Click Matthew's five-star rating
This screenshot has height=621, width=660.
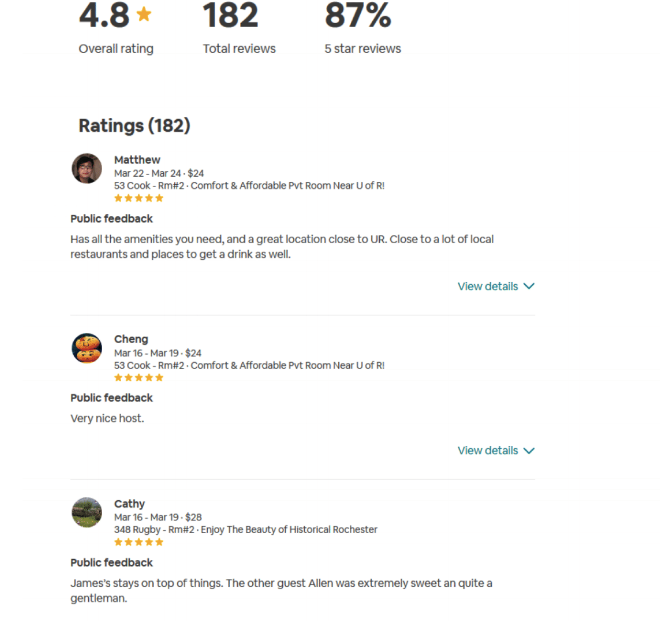click(x=138, y=198)
